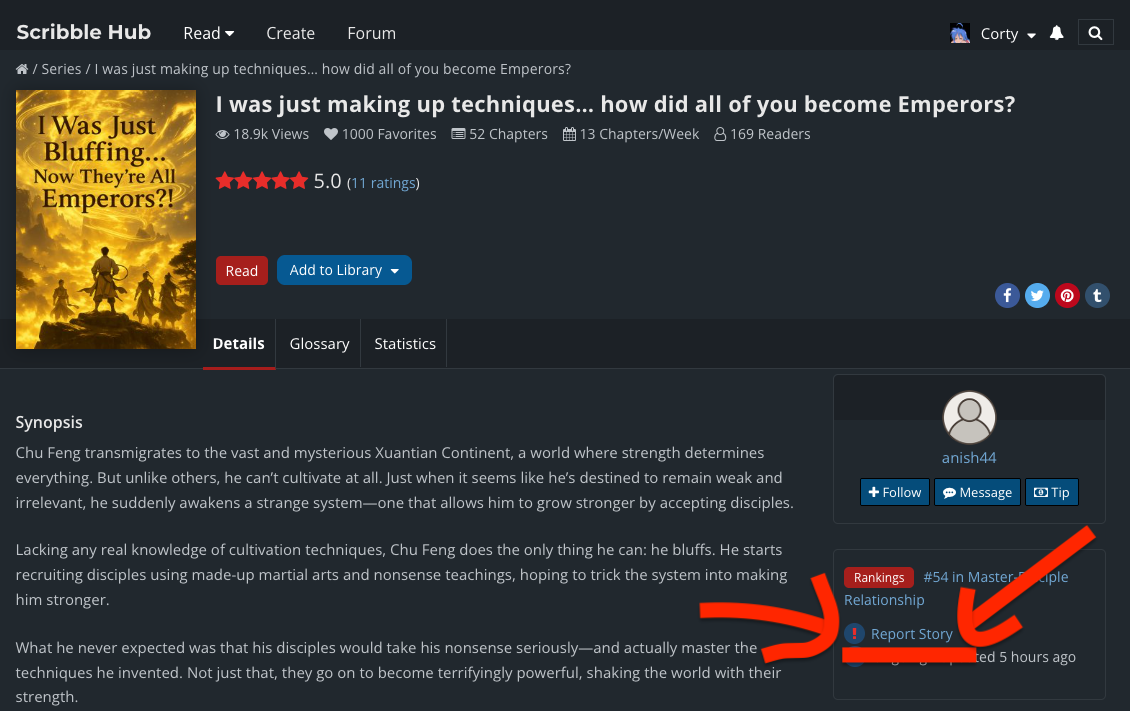
Task: Send a Message to the author
Action: pos(977,492)
